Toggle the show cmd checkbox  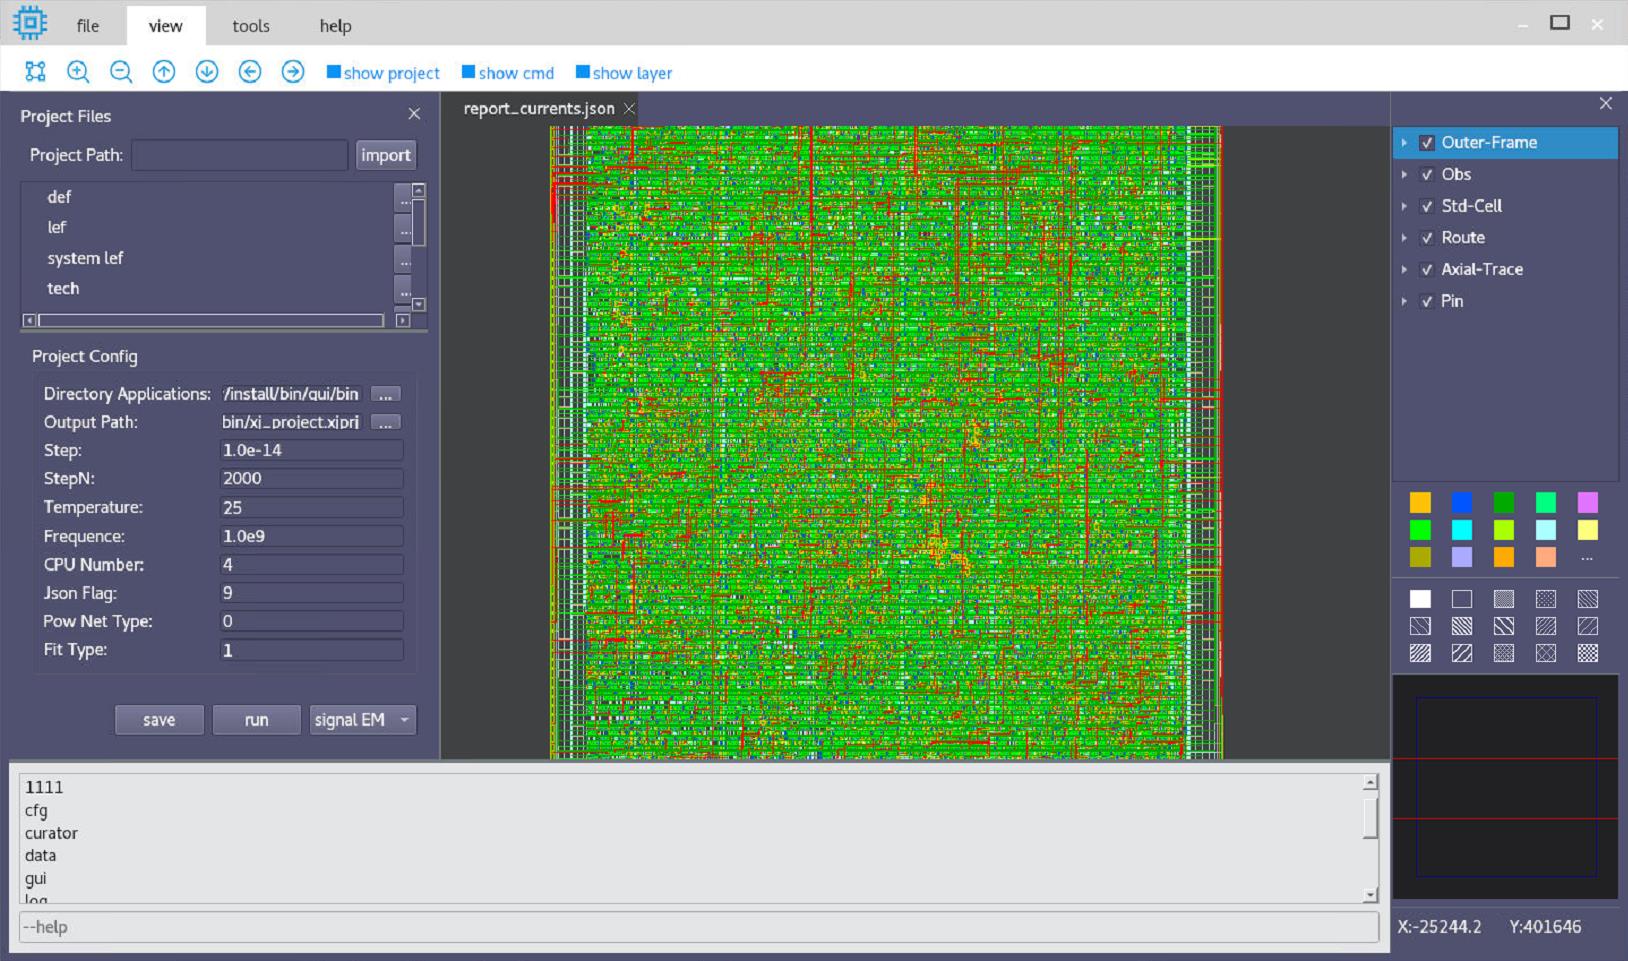click(x=468, y=72)
